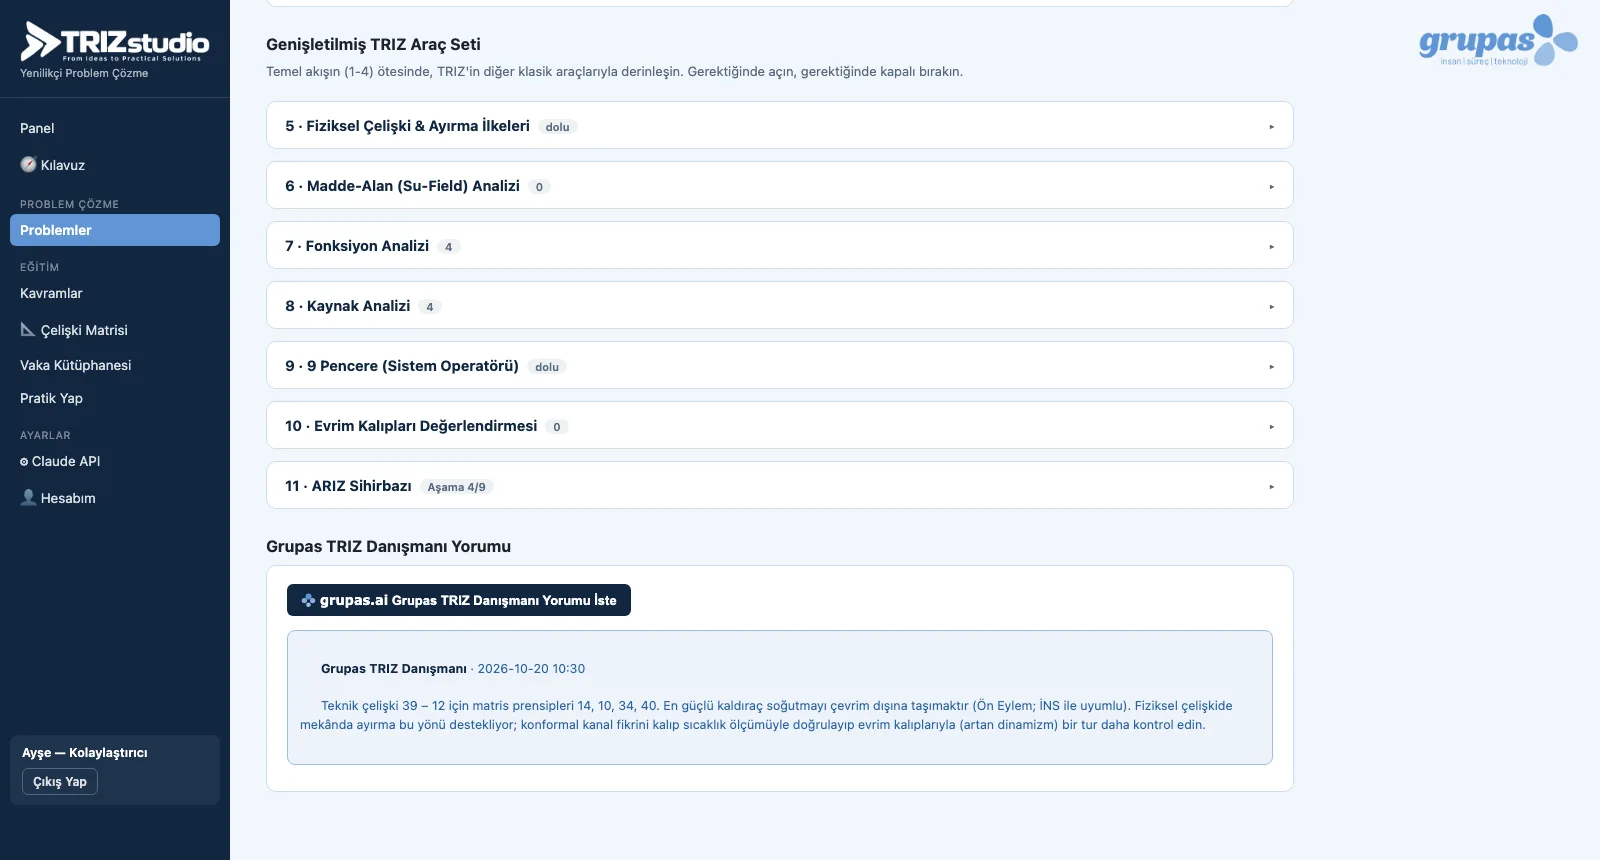Click the '2026-10-20 10:30' timestamp

(x=531, y=669)
